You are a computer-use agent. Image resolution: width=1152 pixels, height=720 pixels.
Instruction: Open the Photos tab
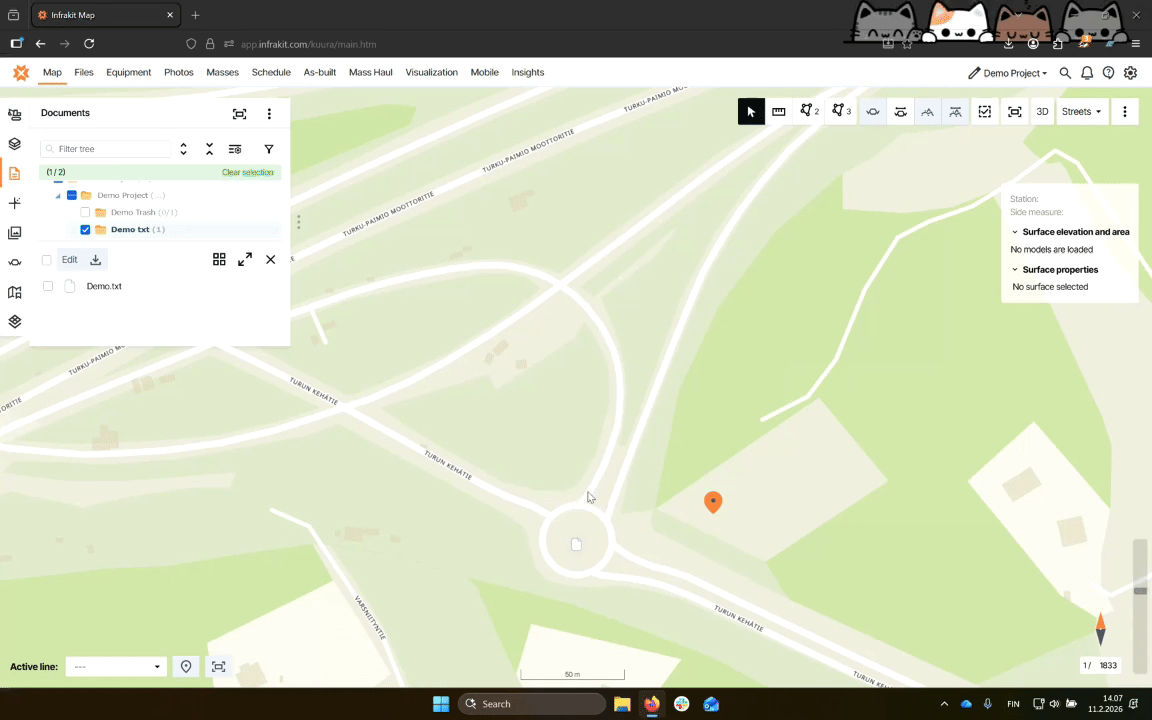(x=179, y=73)
